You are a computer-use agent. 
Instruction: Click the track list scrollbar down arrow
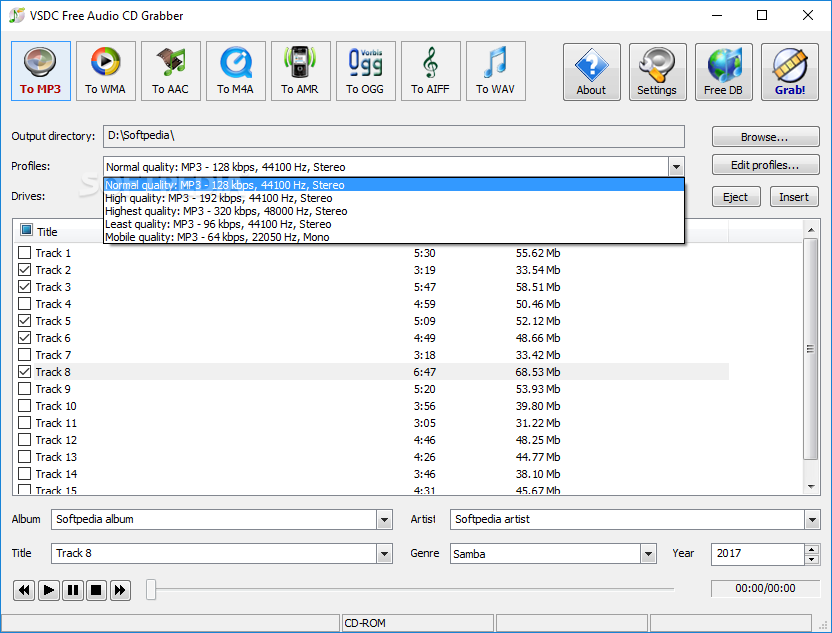tap(811, 486)
